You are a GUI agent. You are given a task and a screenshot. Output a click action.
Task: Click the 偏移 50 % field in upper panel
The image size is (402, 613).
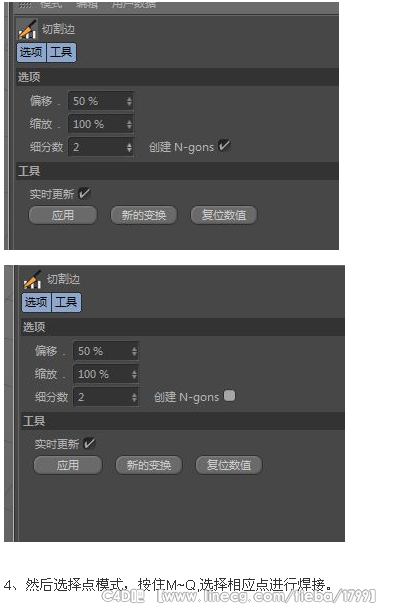[101, 101]
